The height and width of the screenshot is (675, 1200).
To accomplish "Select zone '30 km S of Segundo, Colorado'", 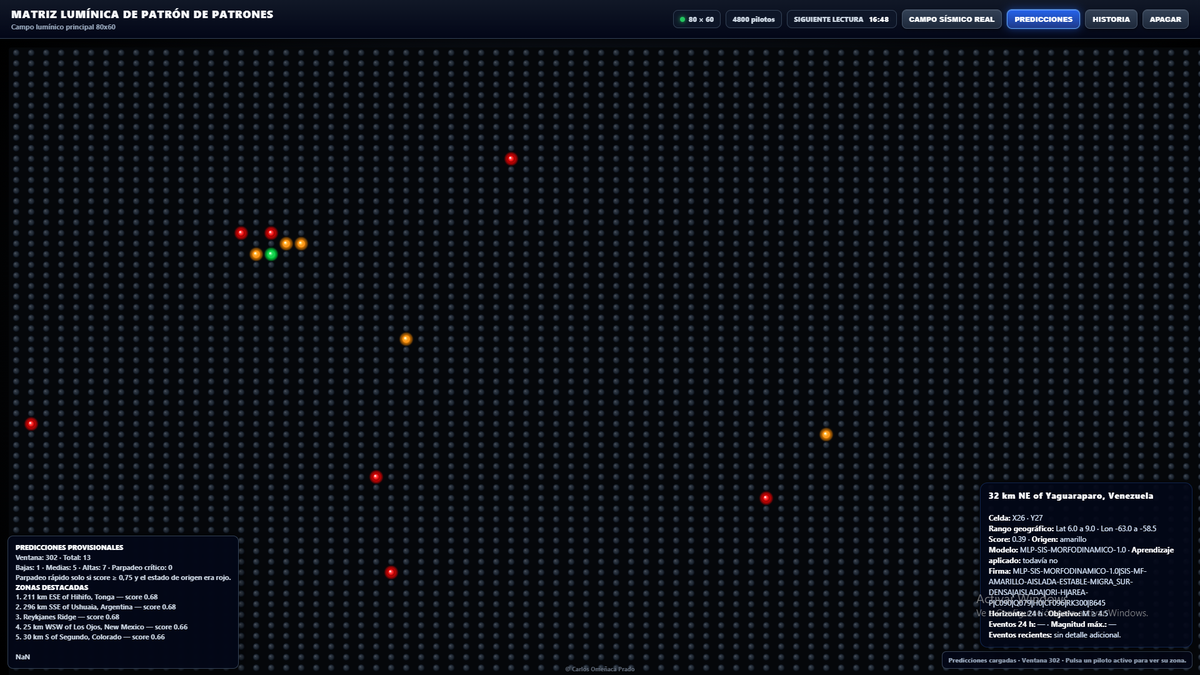I will coord(90,637).
